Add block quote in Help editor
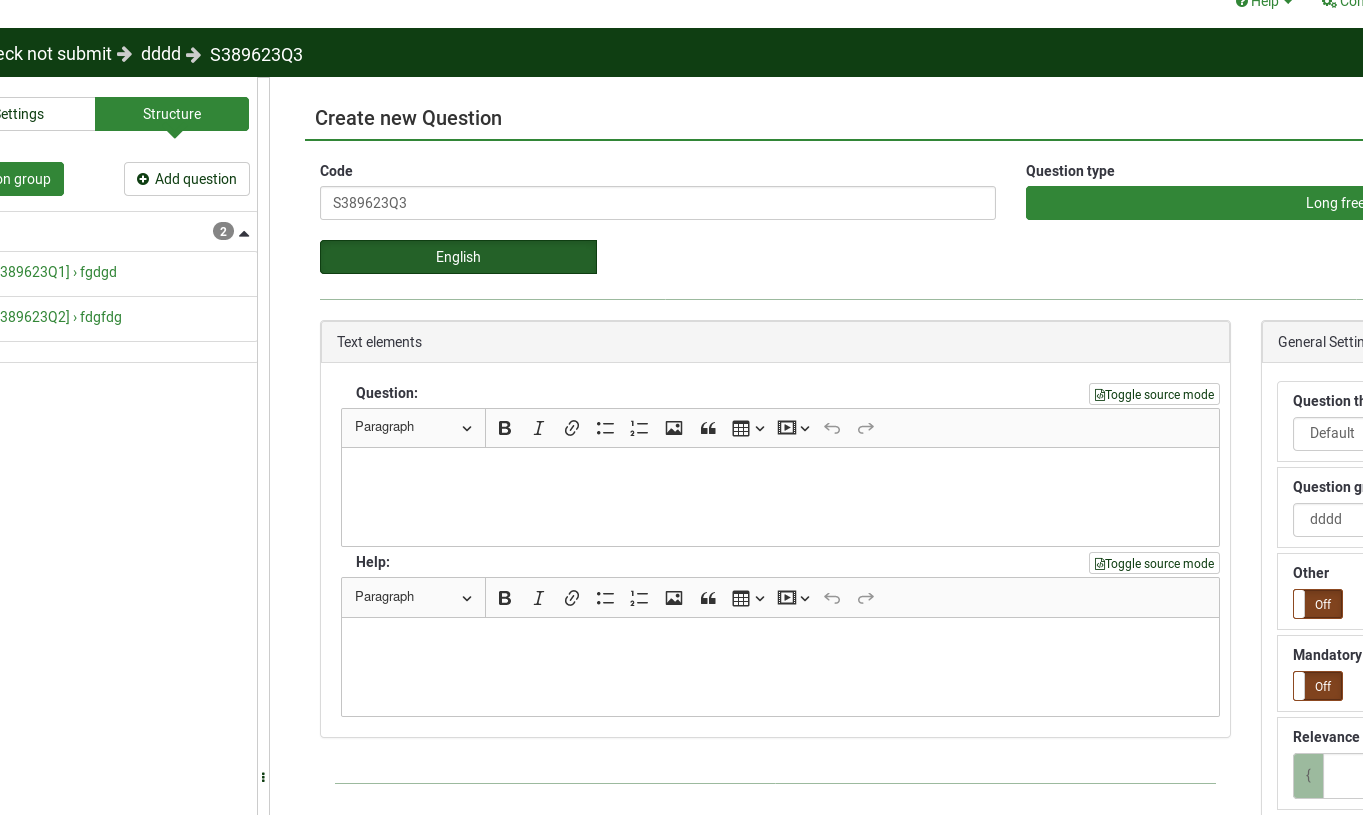The width and height of the screenshot is (1363, 815). [x=708, y=598]
